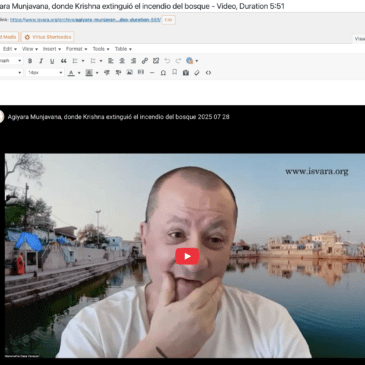Click channel avatar on video
This screenshot has width=365, height=365.
click(x=1, y=117)
